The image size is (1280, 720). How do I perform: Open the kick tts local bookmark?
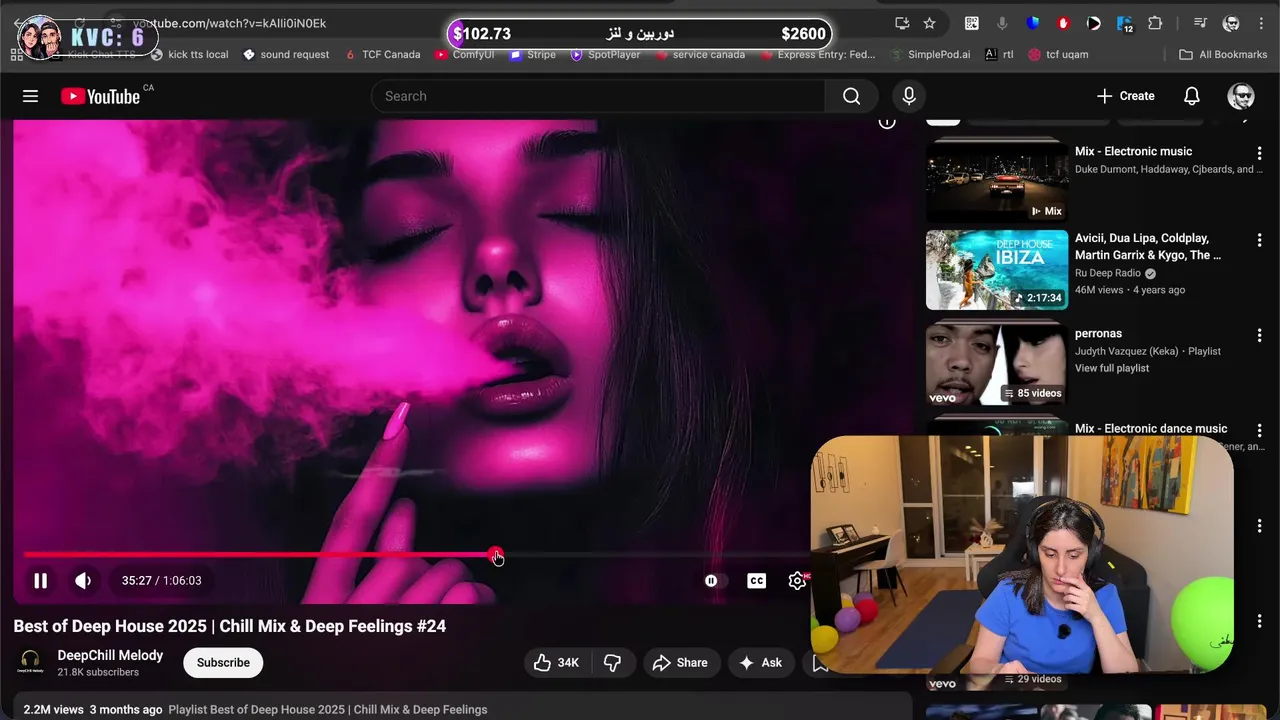tap(189, 54)
